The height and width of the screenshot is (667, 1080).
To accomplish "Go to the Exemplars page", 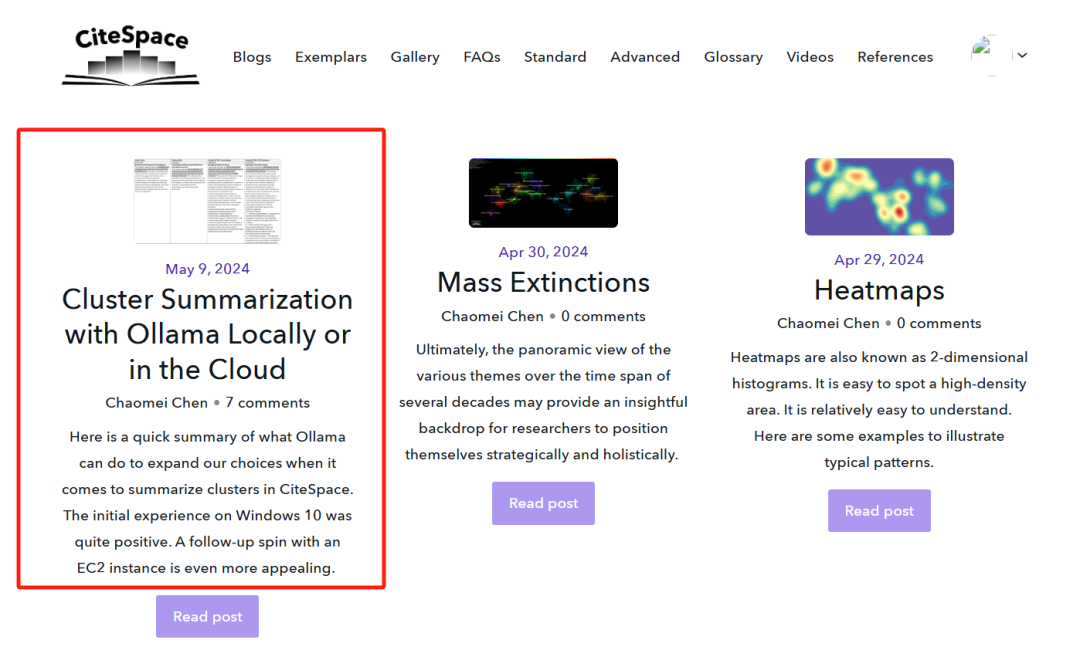I will 331,57.
